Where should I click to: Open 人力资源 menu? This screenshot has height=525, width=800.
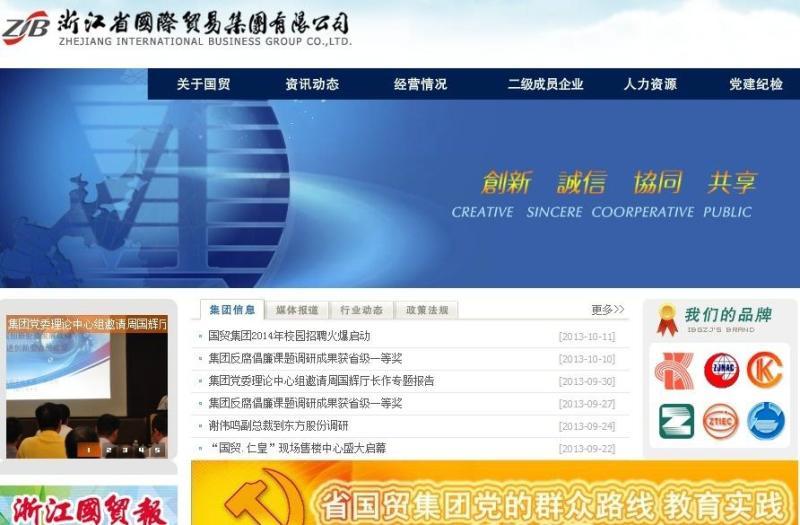tap(650, 84)
